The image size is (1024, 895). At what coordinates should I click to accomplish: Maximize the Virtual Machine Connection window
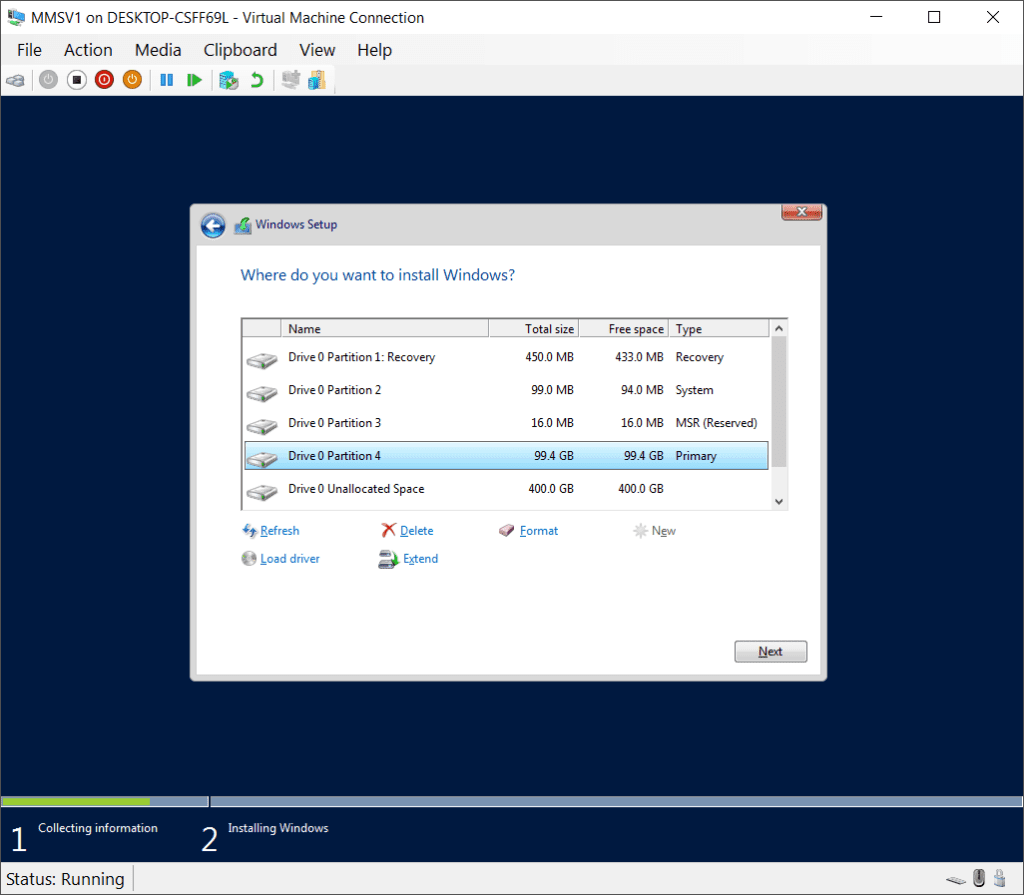tap(934, 18)
